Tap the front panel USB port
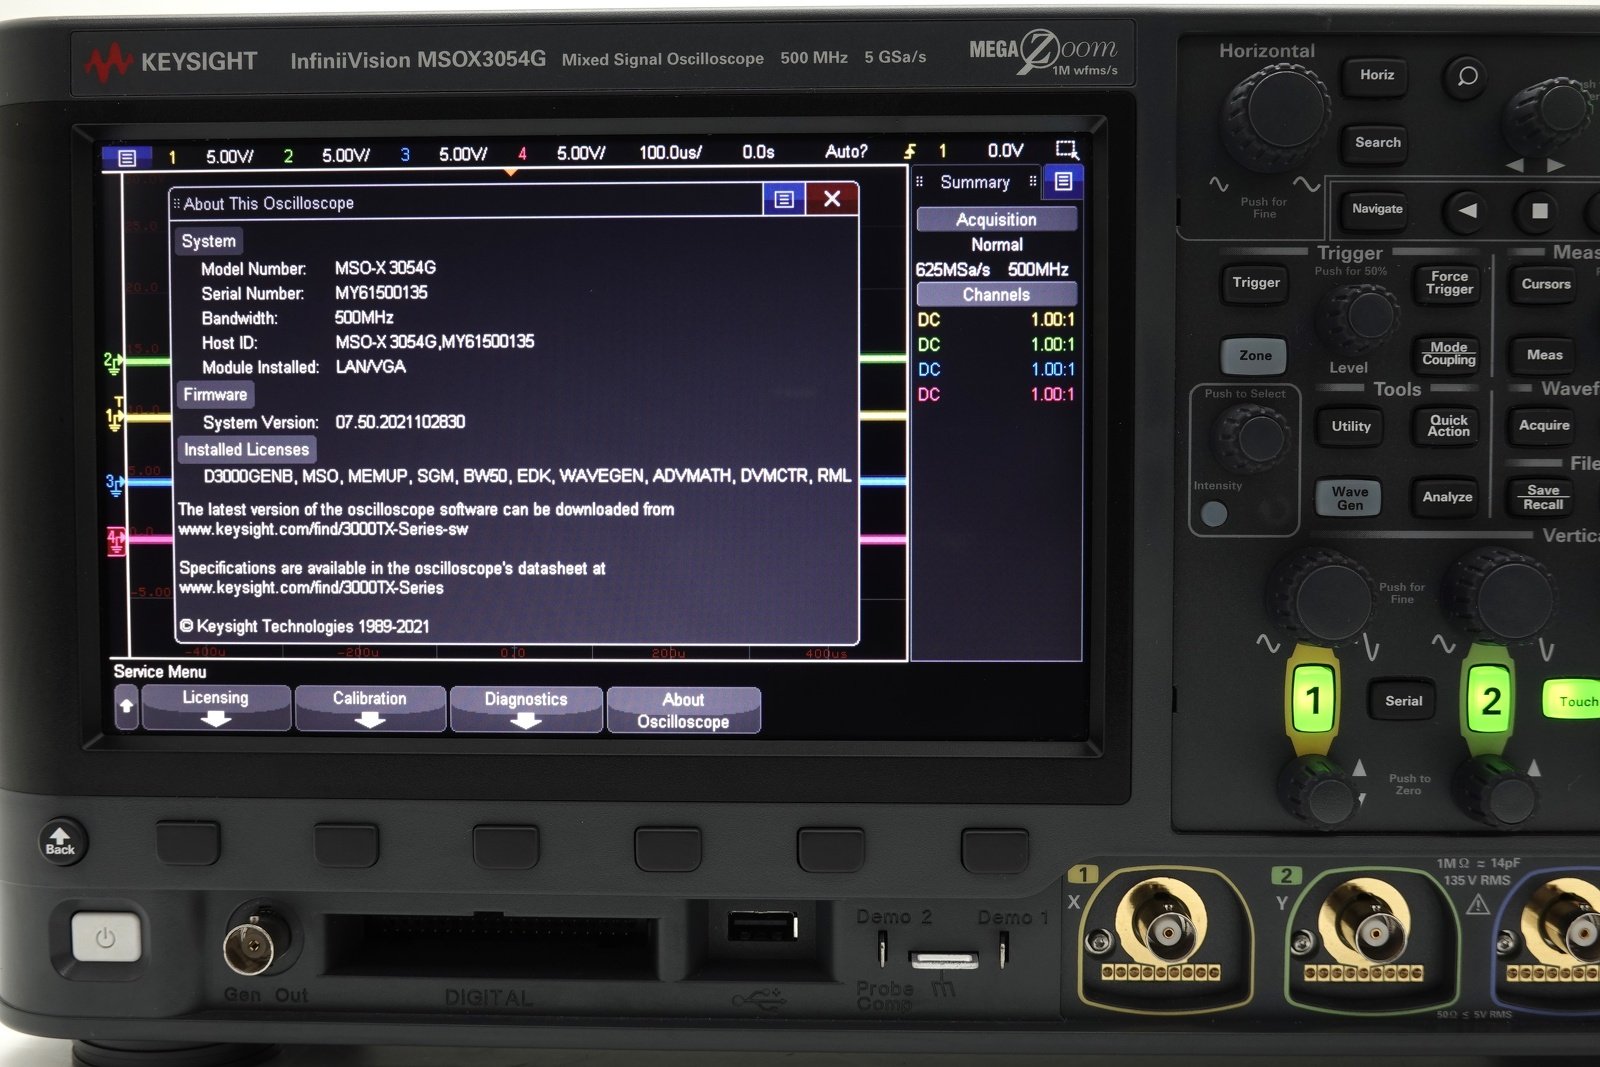Viewport: 1600px width, 1067px height. (762, 926)
